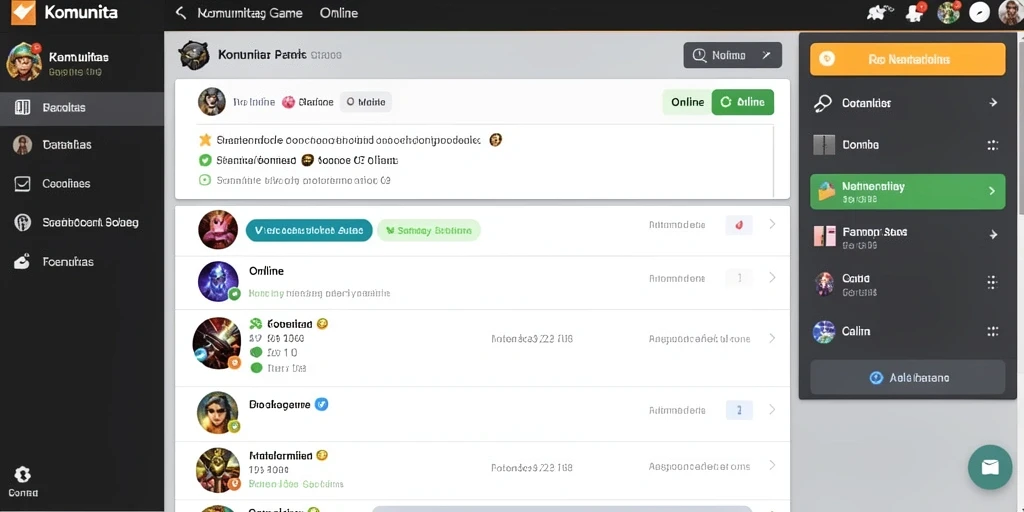This screenshot has height=512, width=1024.
Task: Open the Brookogeme member avatar thumbnail
Action: click(x=218, y=413)
